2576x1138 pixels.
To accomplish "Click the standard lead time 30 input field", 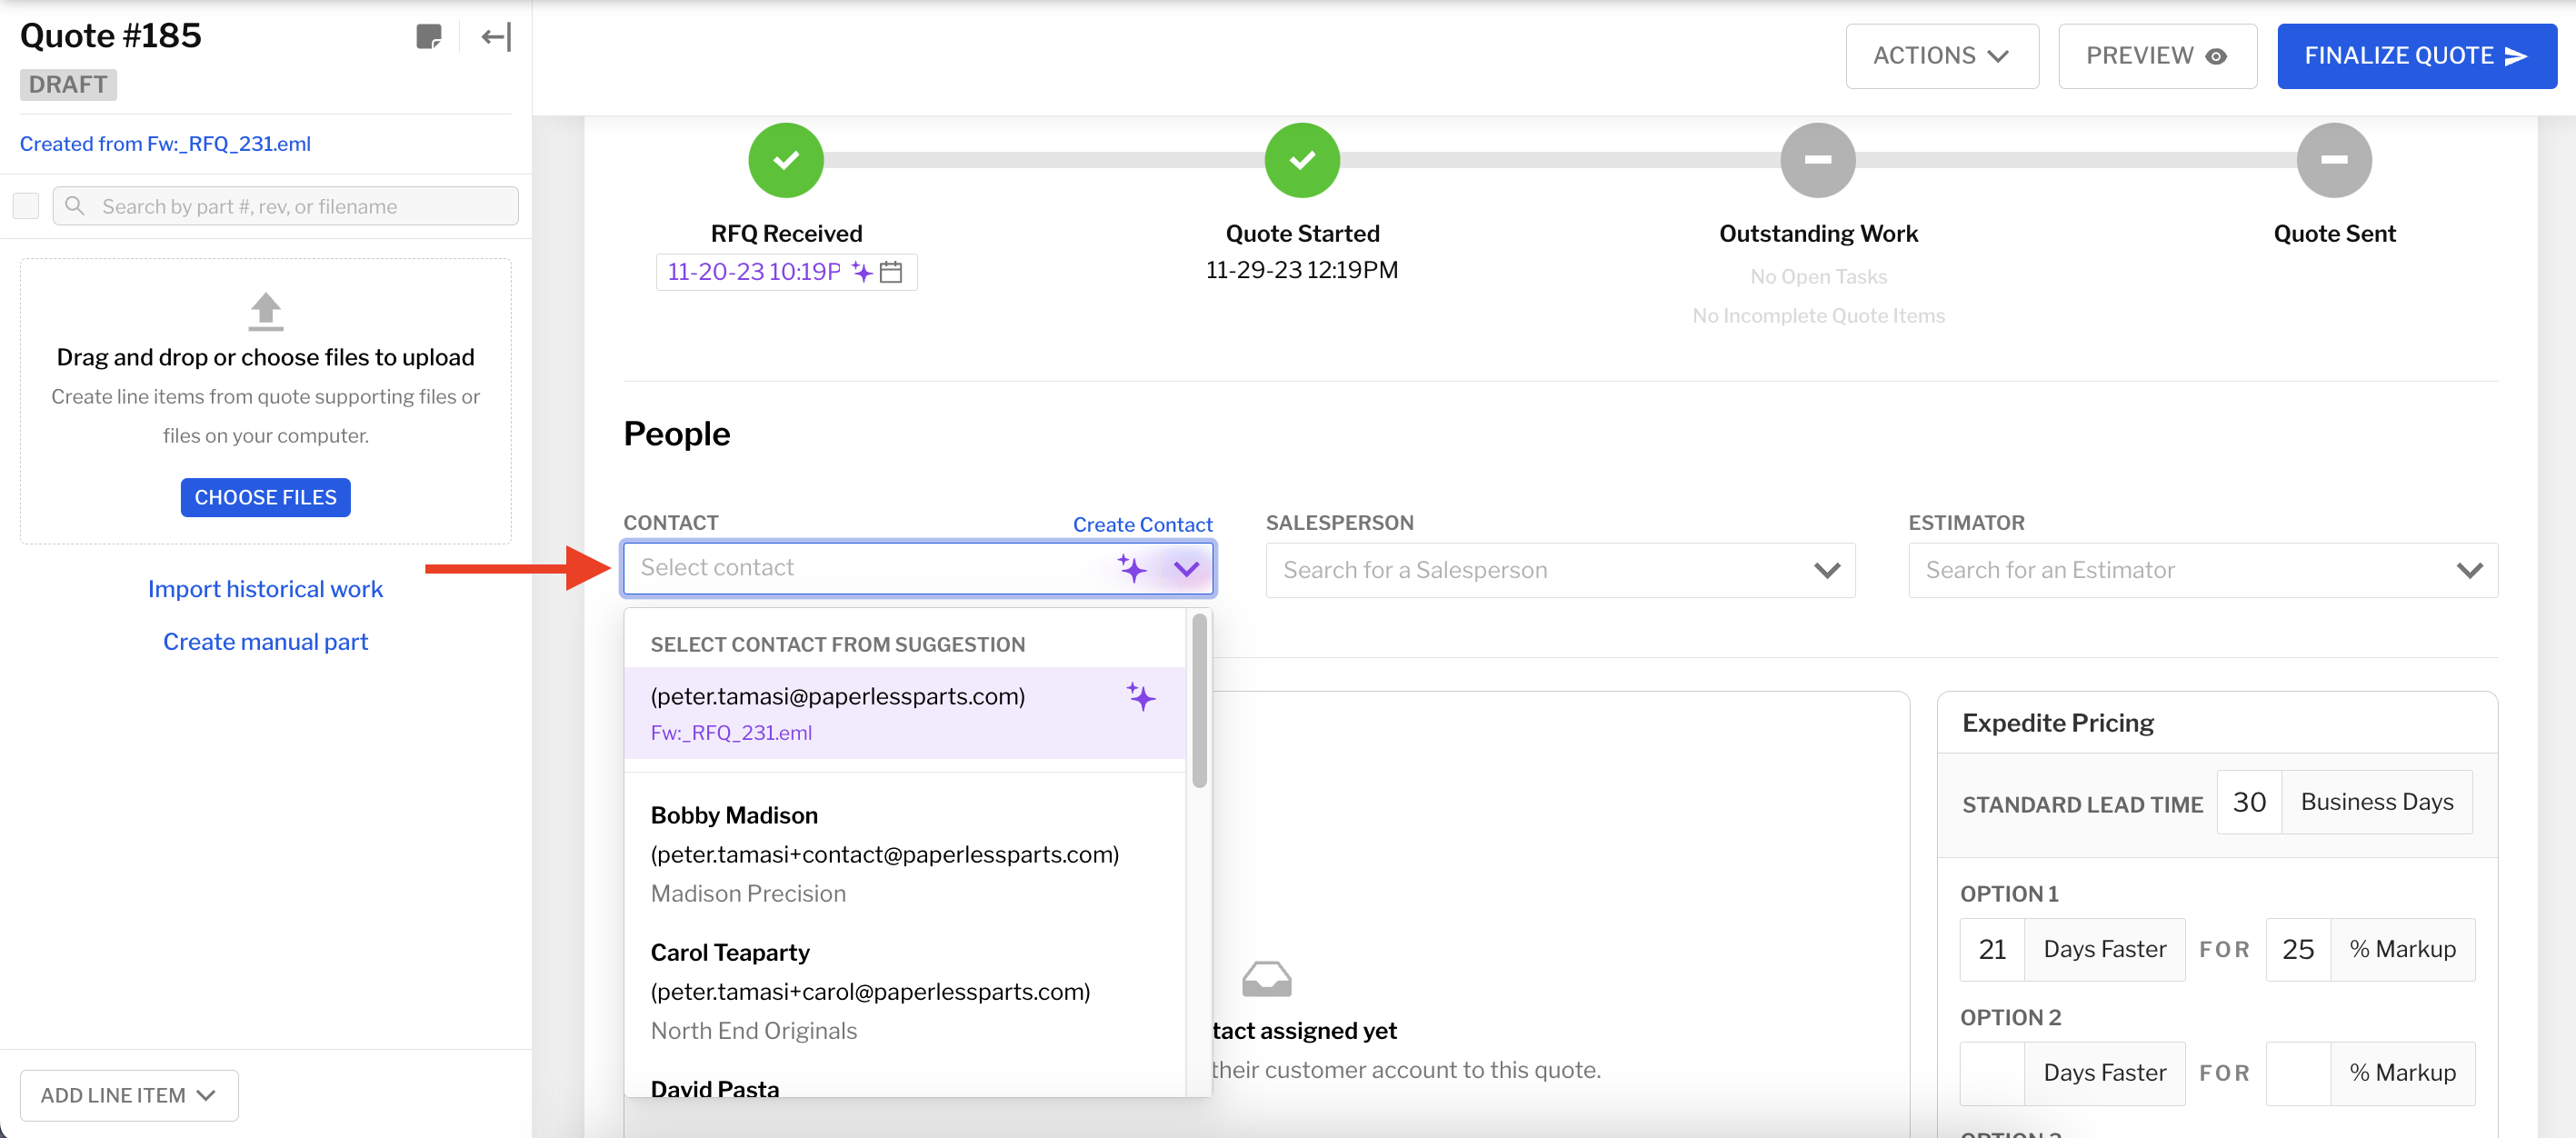I will pyautogui.click(x=2249, y=802).
